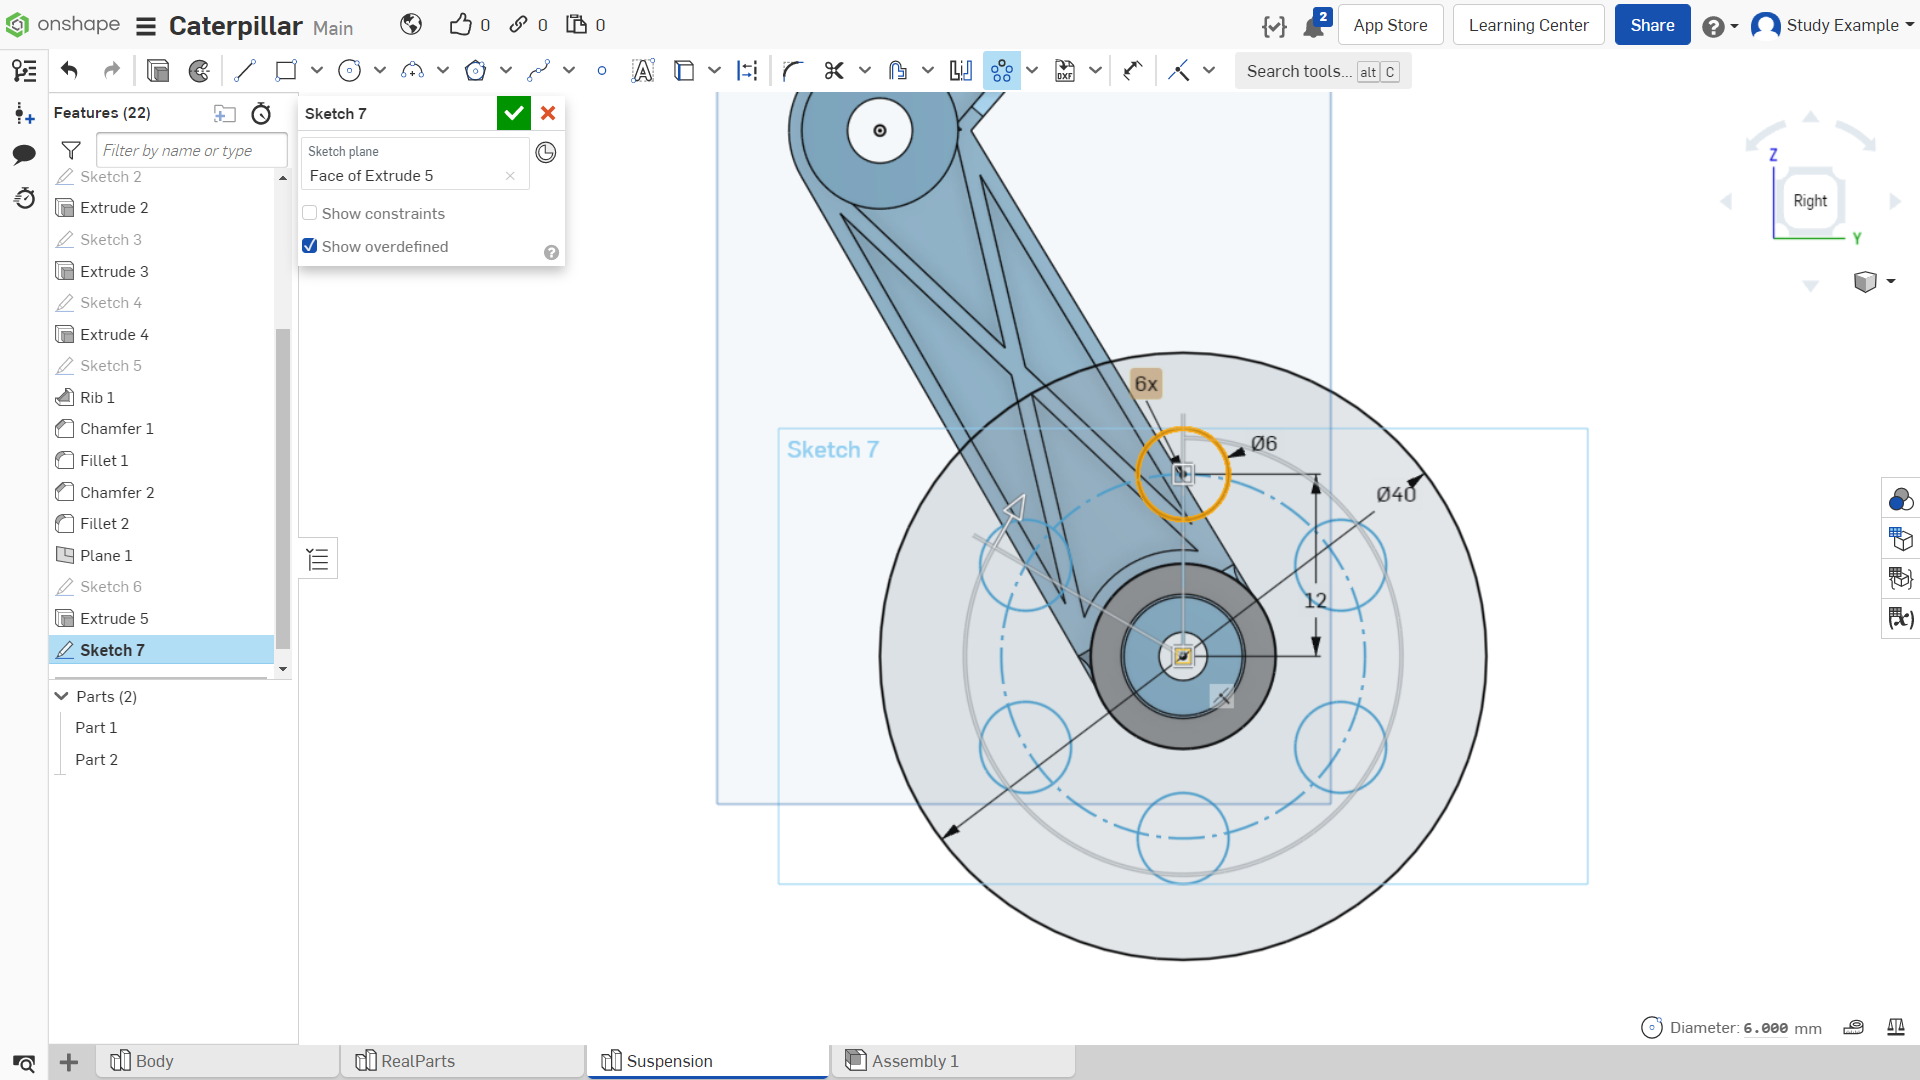Open the Appearances panel icon
The image size is (1920, 1080).
[1900, 499]
